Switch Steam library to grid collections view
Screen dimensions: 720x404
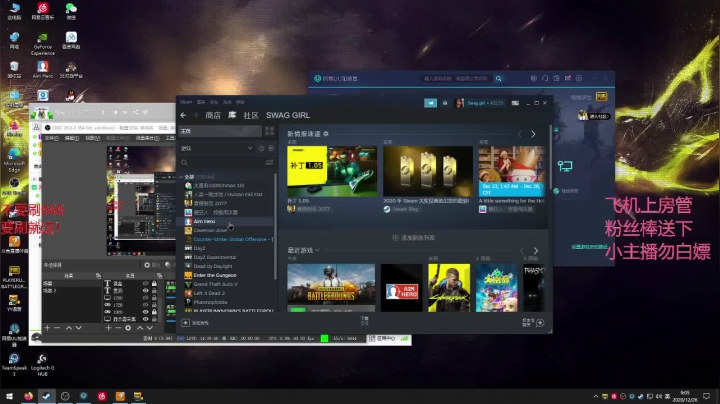270,131
